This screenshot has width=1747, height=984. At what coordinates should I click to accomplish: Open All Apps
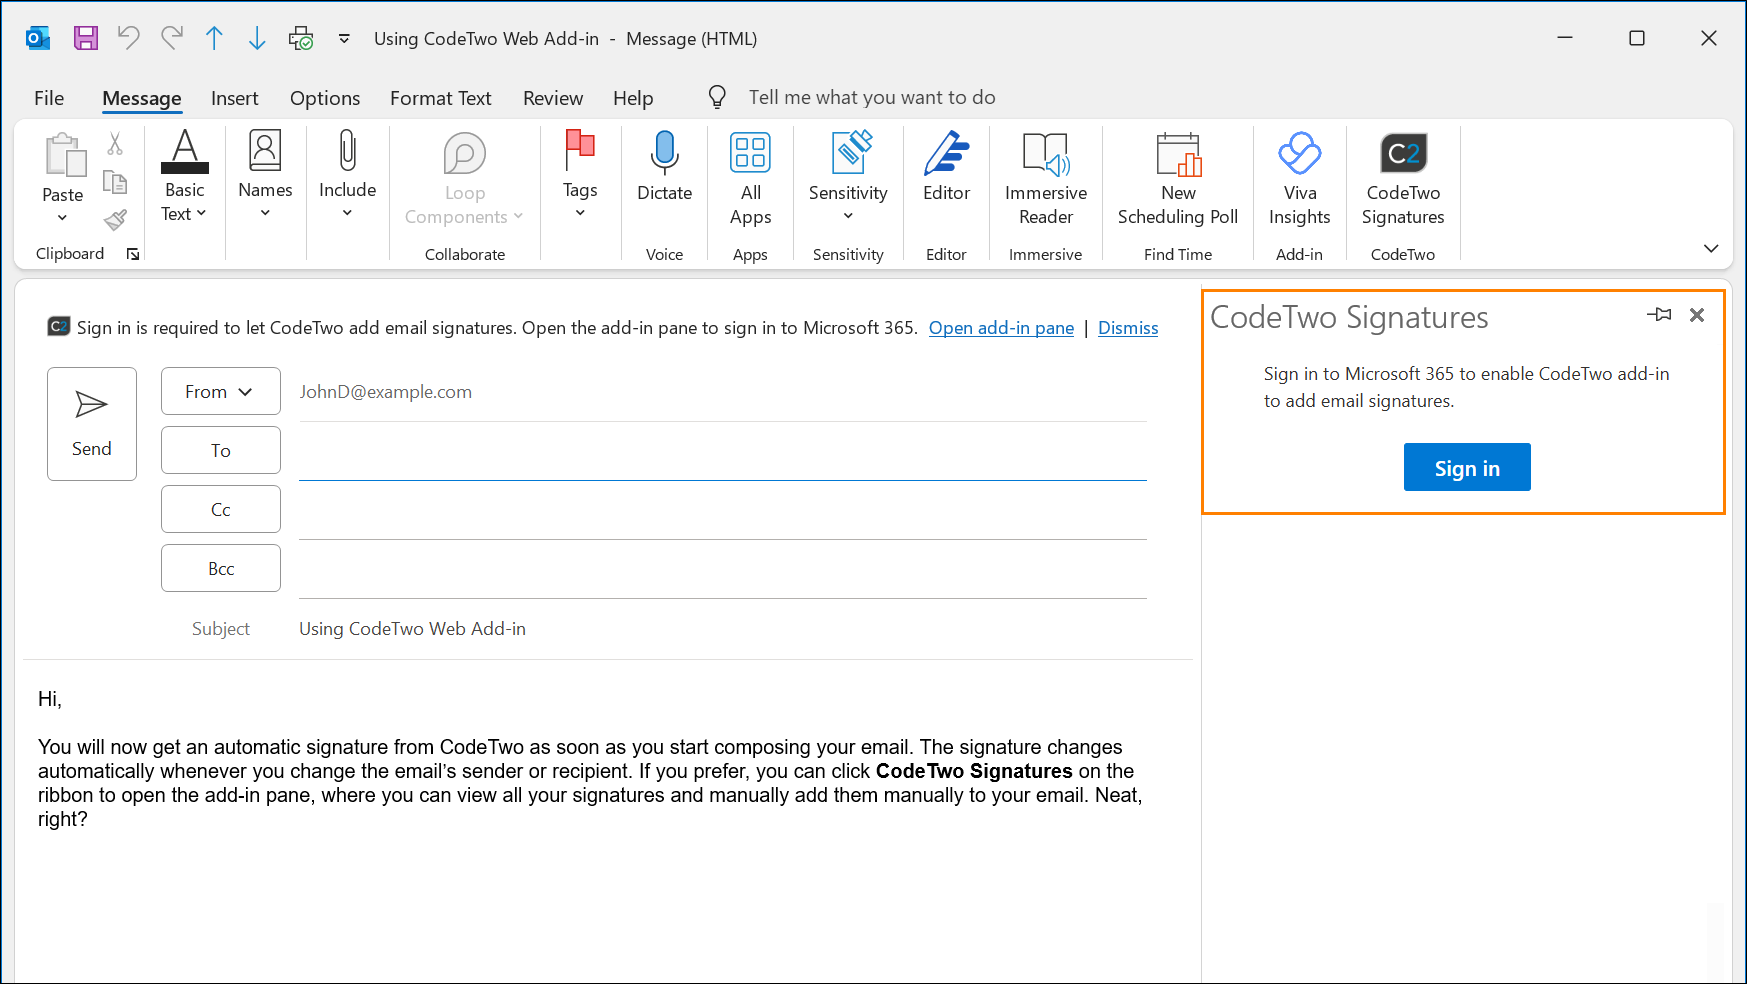coord(750,180)
